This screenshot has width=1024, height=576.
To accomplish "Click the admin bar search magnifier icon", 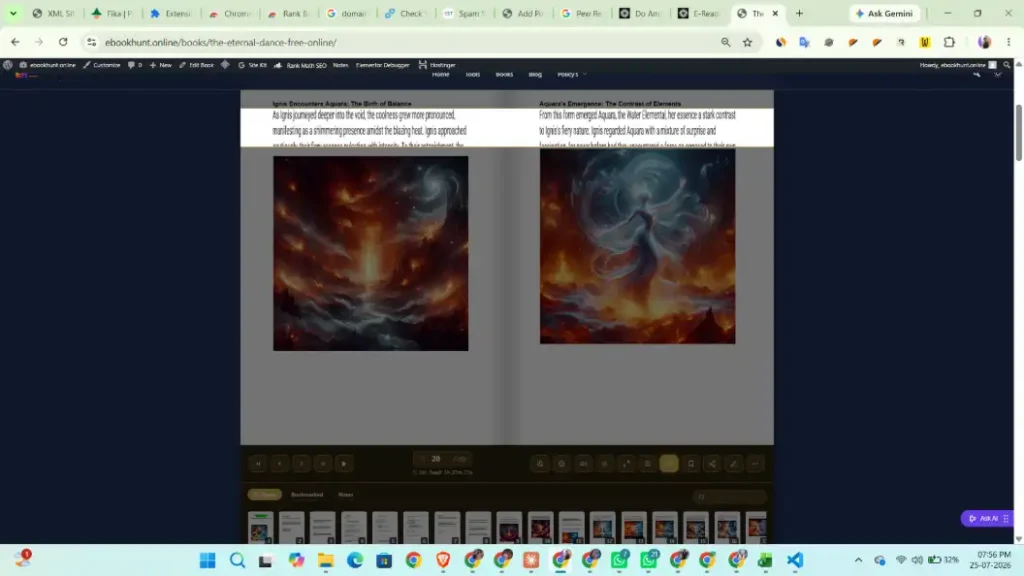I will [1006, 65].
